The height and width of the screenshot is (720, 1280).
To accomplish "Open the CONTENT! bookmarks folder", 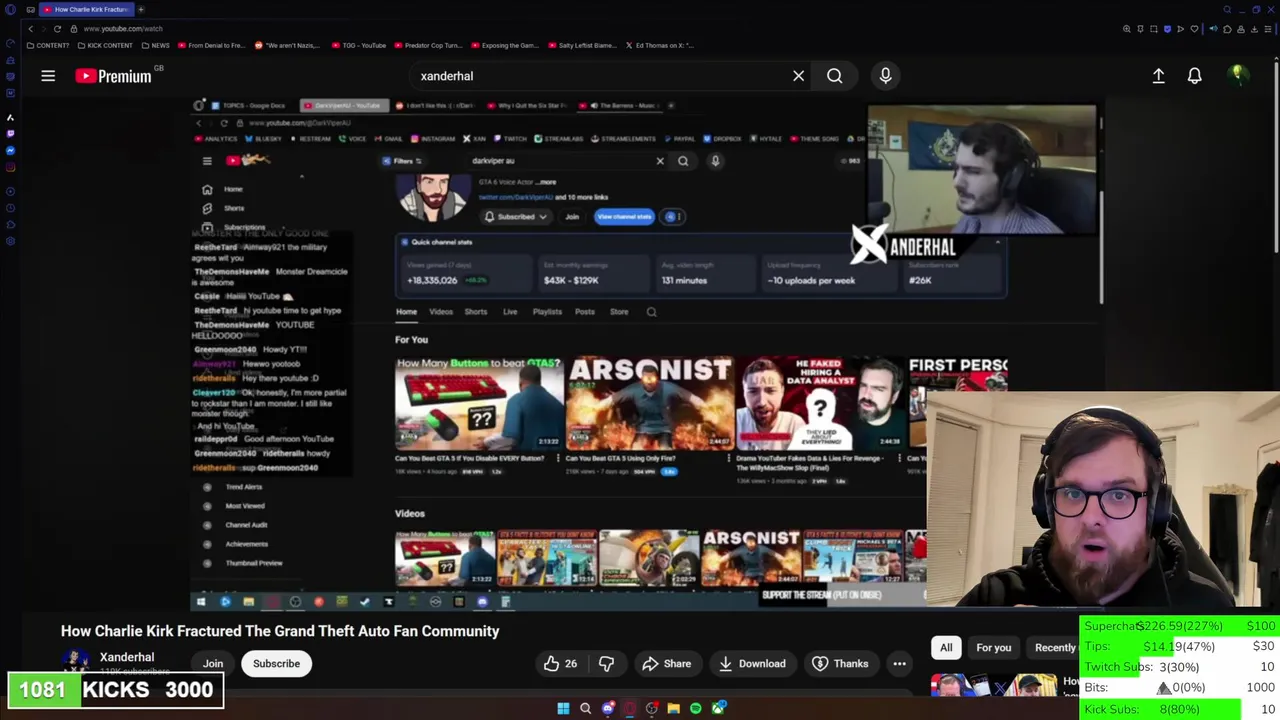I will pyautogui.click(x=49, y=45).
